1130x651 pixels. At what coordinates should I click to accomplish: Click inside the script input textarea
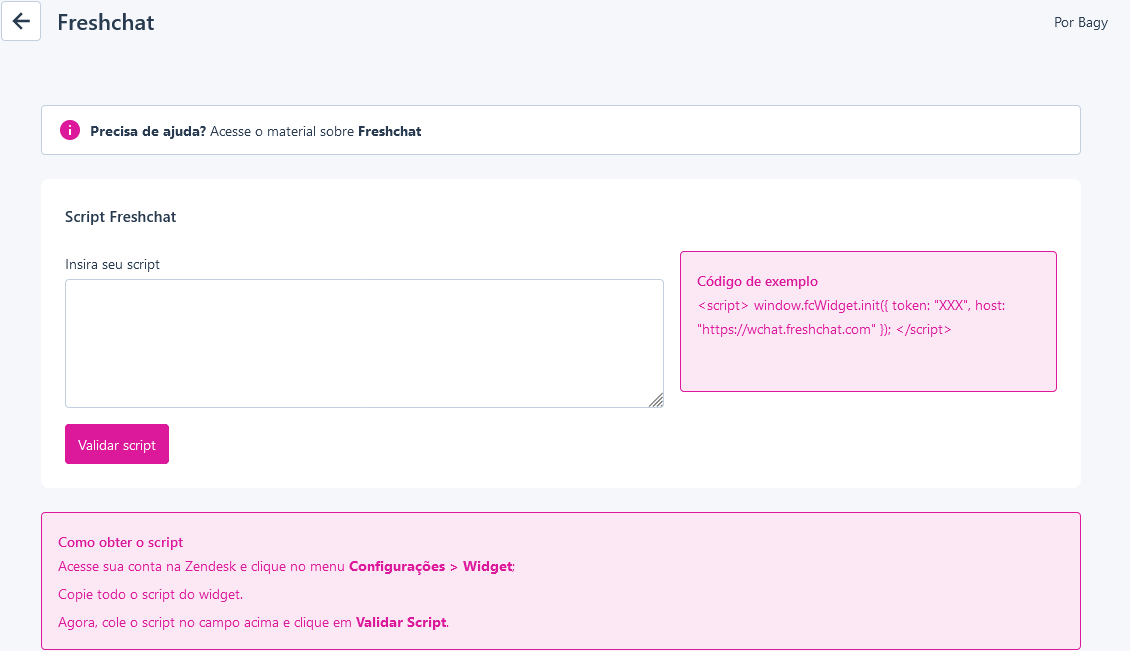pos(364,343)
